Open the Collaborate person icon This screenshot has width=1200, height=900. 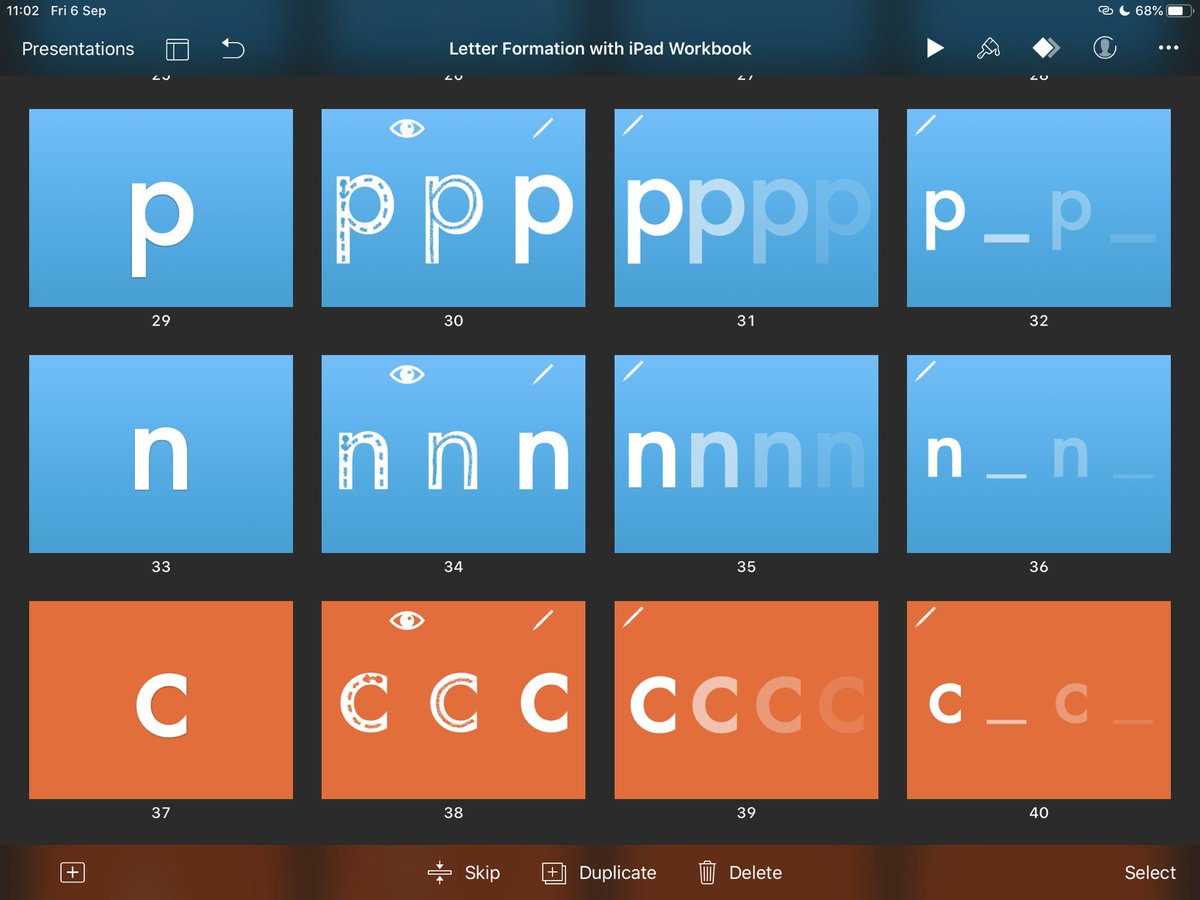pos(1105,48)
